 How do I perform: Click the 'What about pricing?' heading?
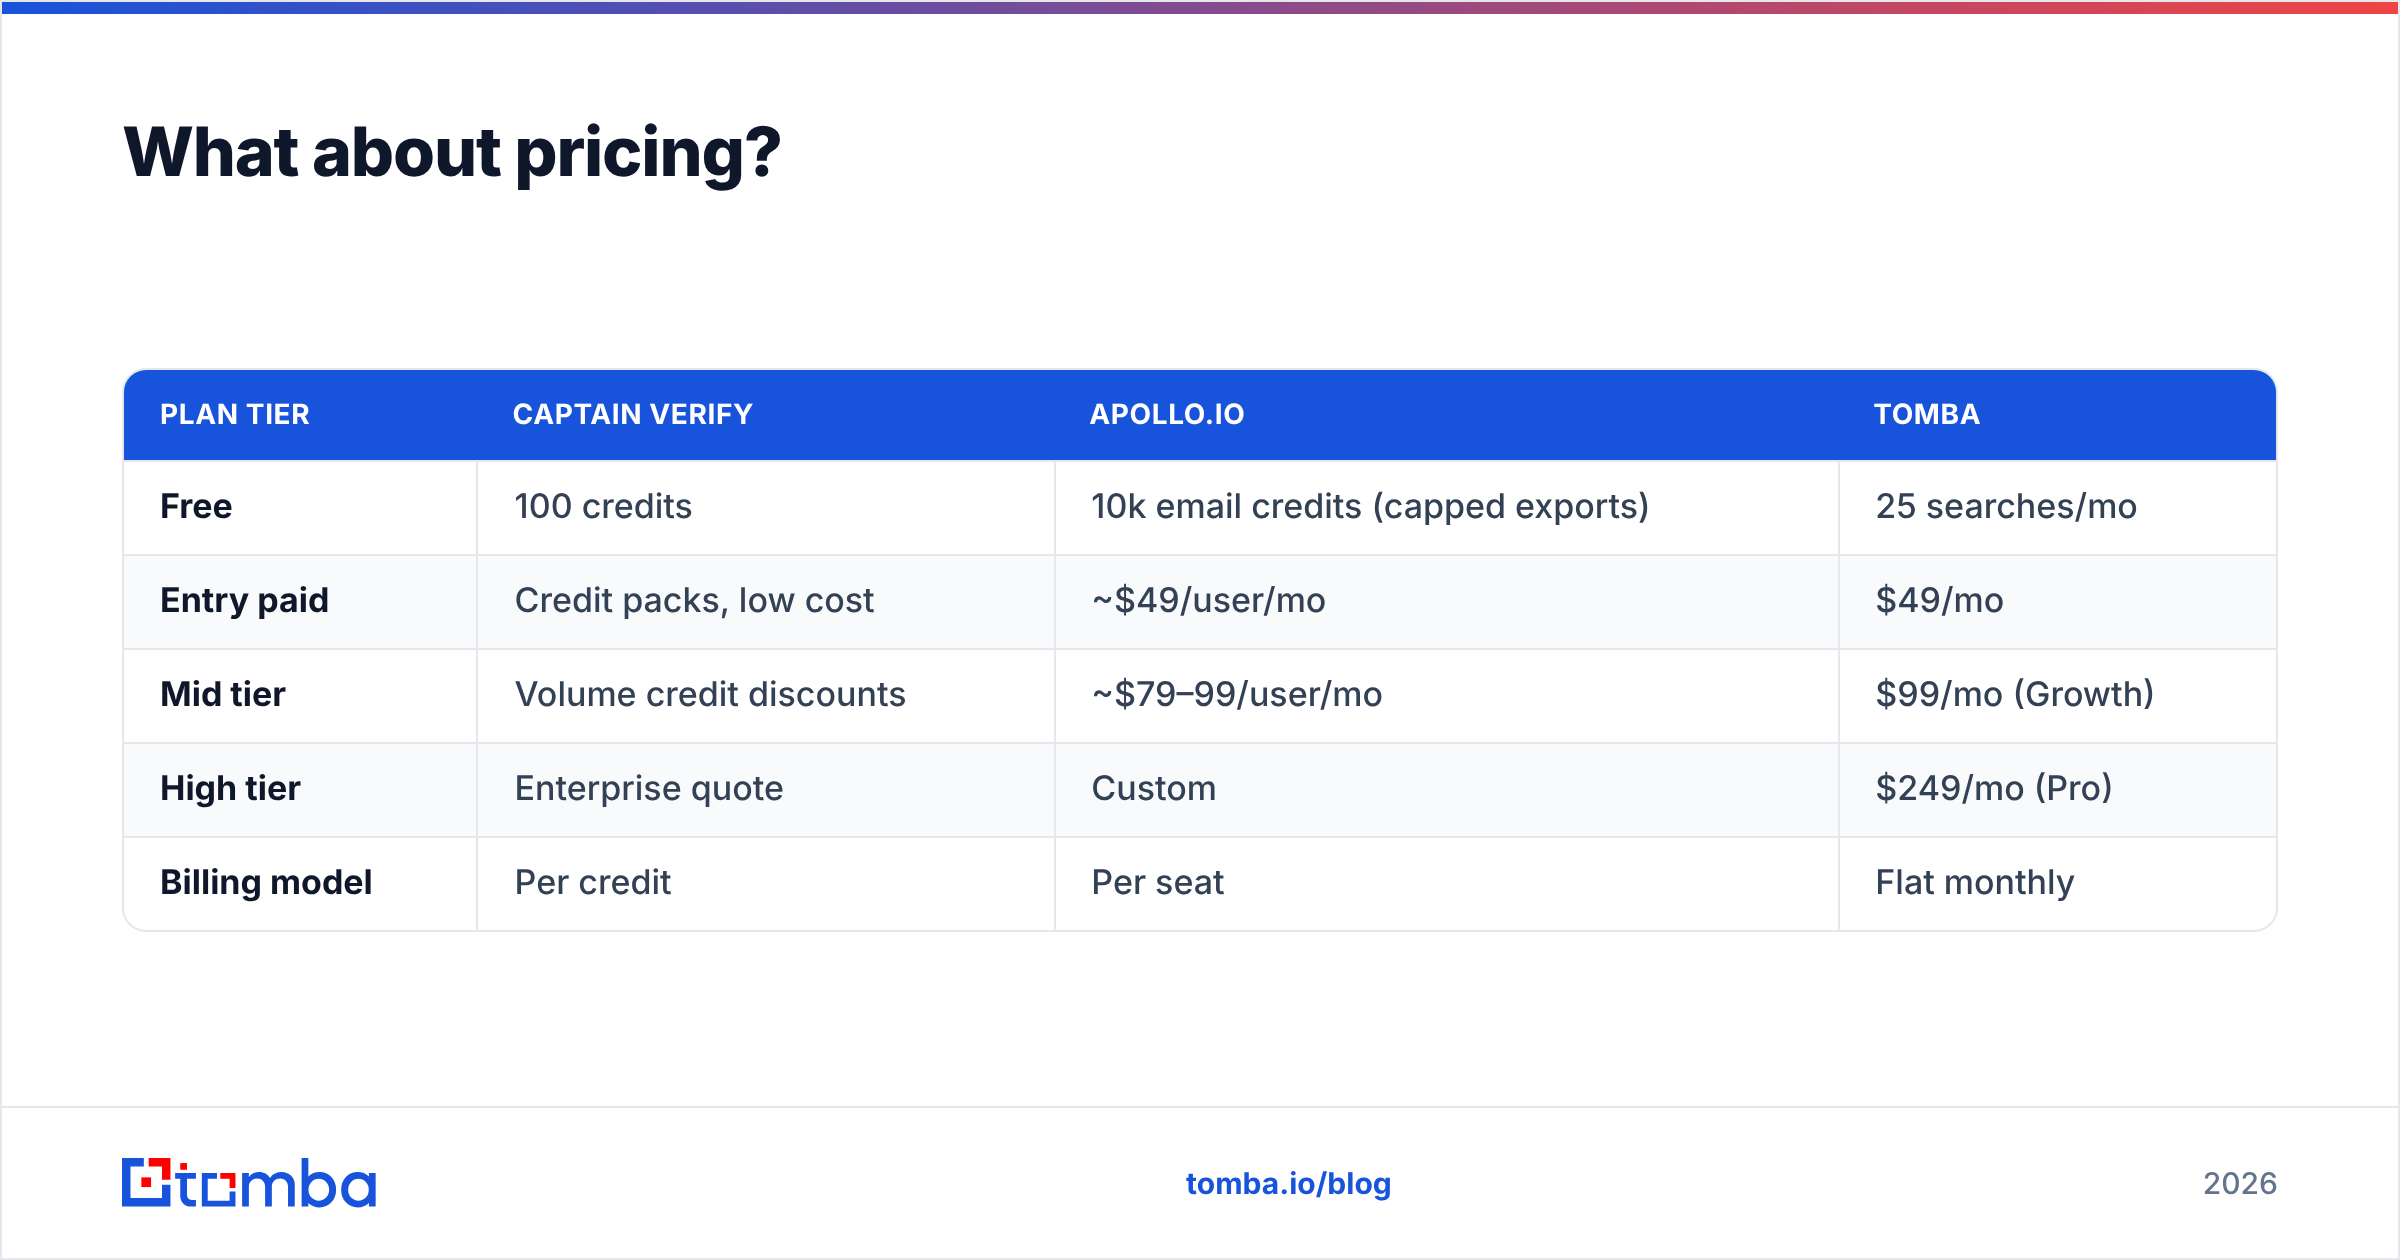452,153
